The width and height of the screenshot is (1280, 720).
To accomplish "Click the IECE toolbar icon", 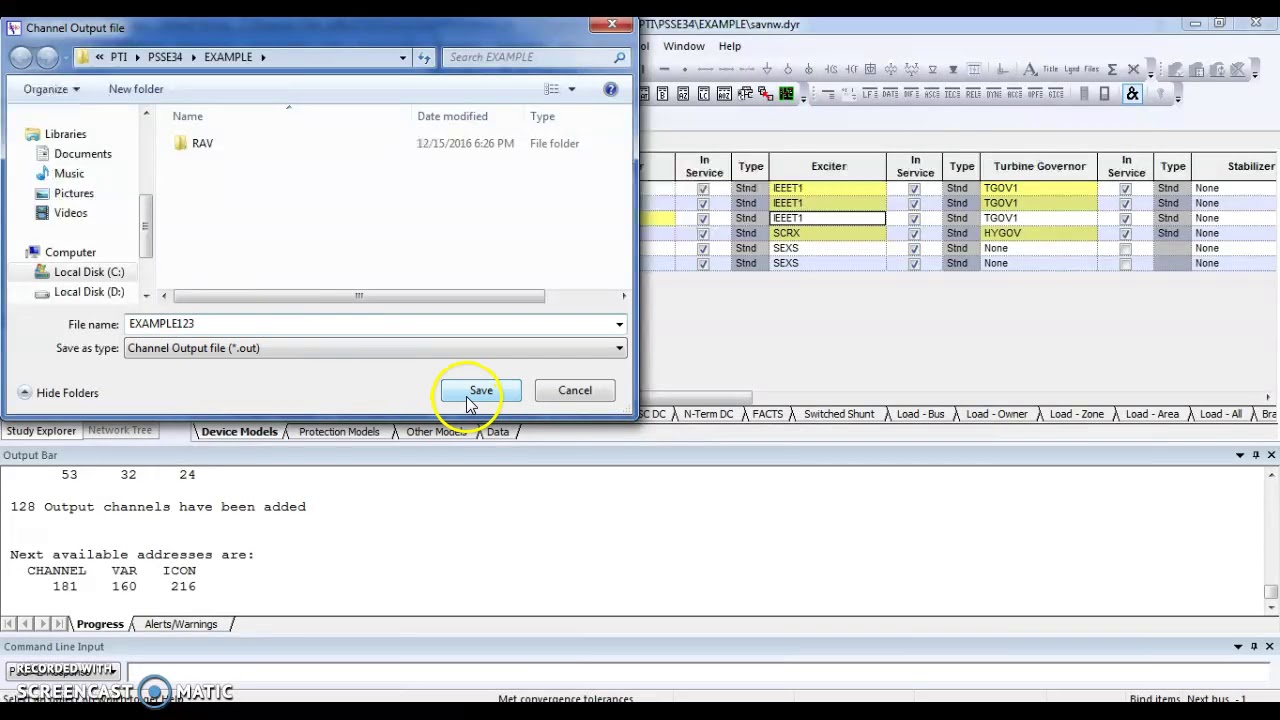I will (x=953, y=93).
